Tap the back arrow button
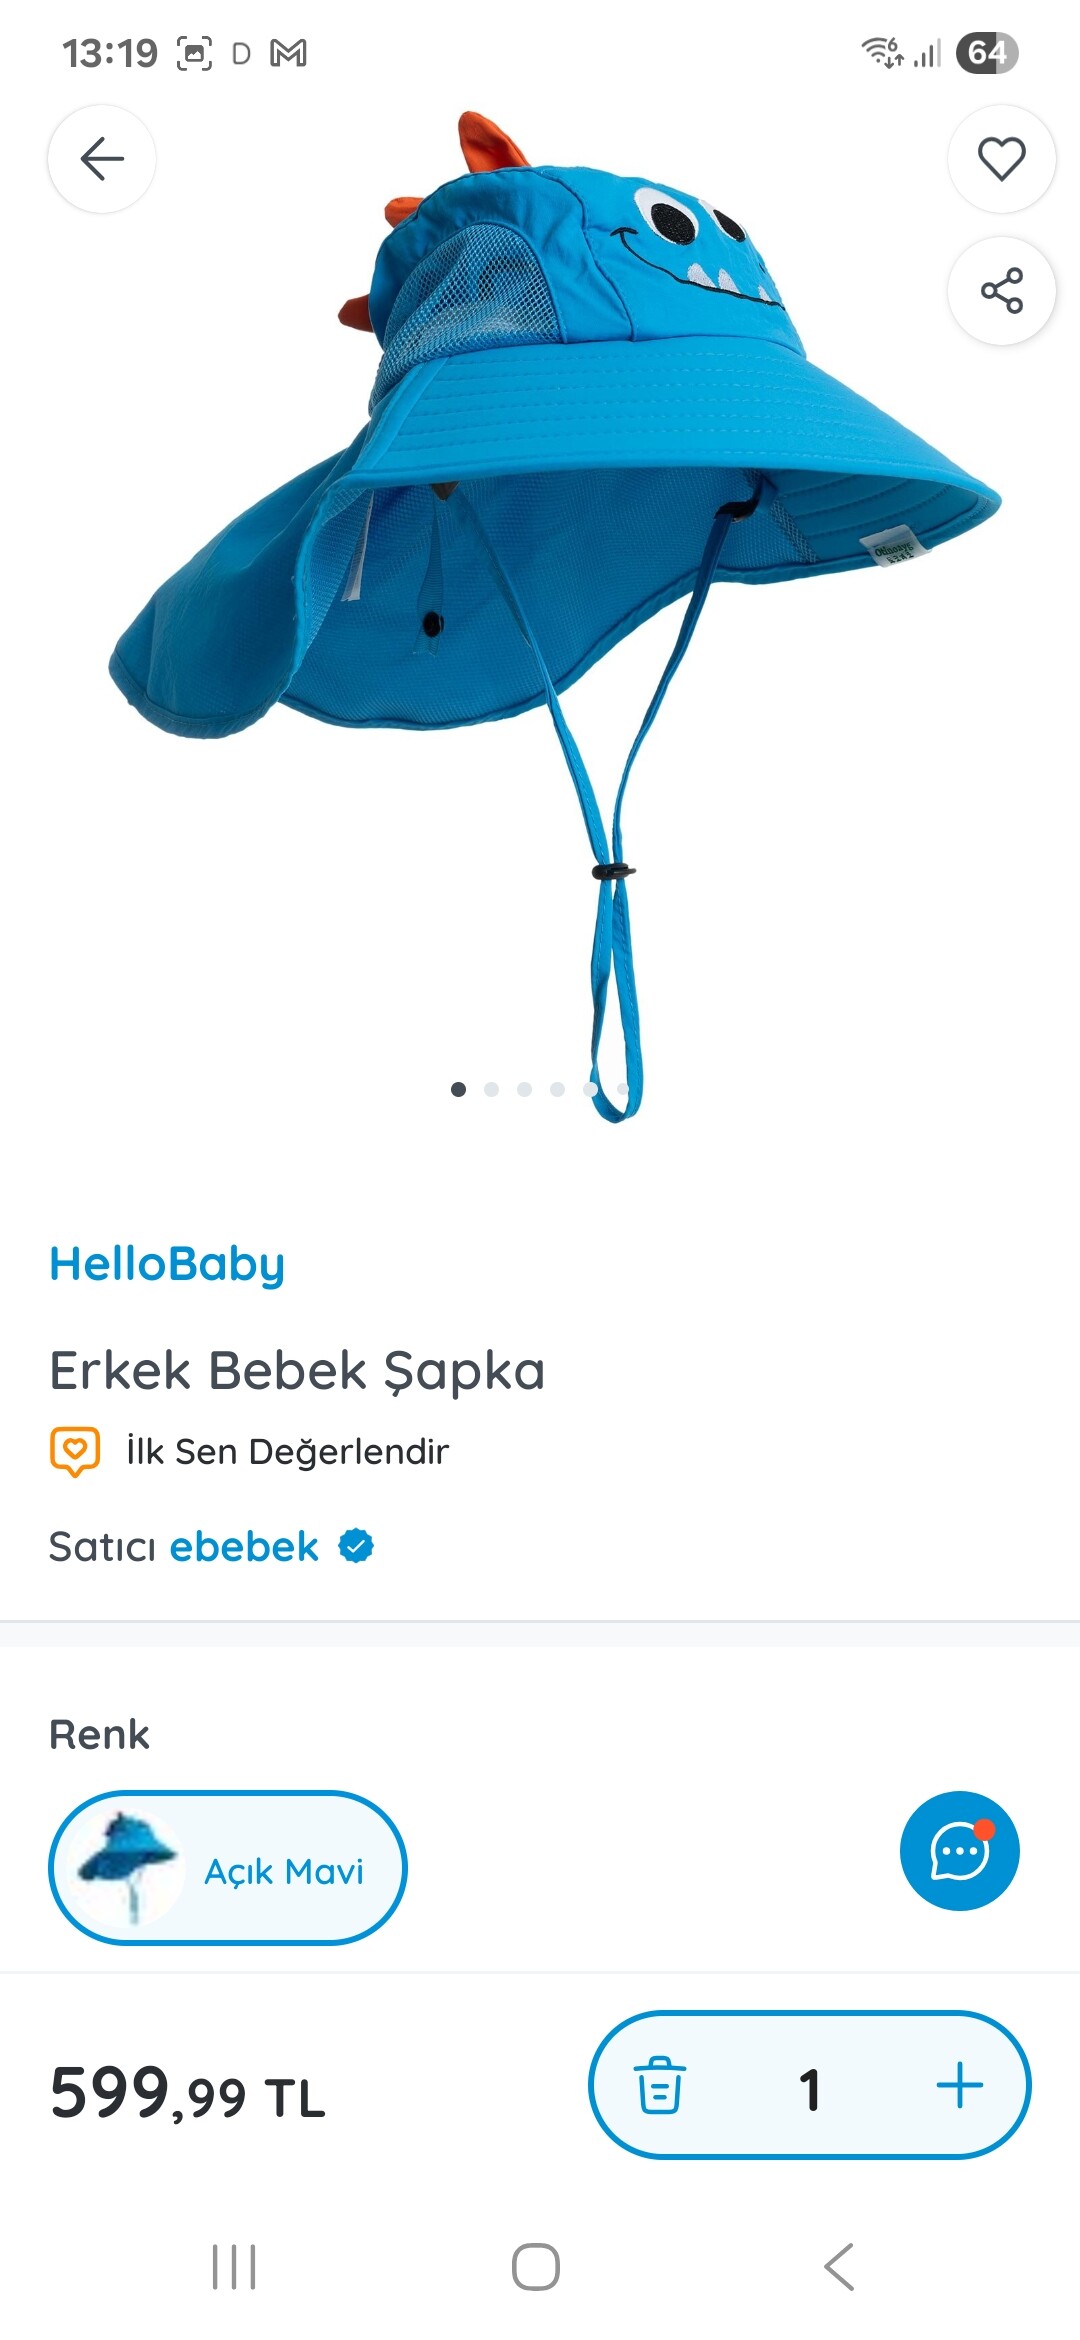The width and height of the screenshot is (1080, 2340). 102,159
